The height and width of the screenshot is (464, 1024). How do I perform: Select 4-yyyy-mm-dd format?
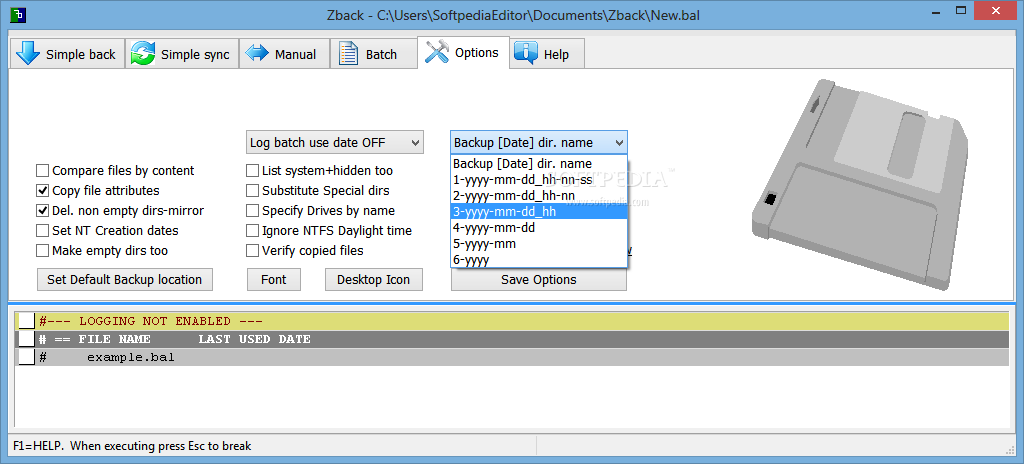click(539, 227)
